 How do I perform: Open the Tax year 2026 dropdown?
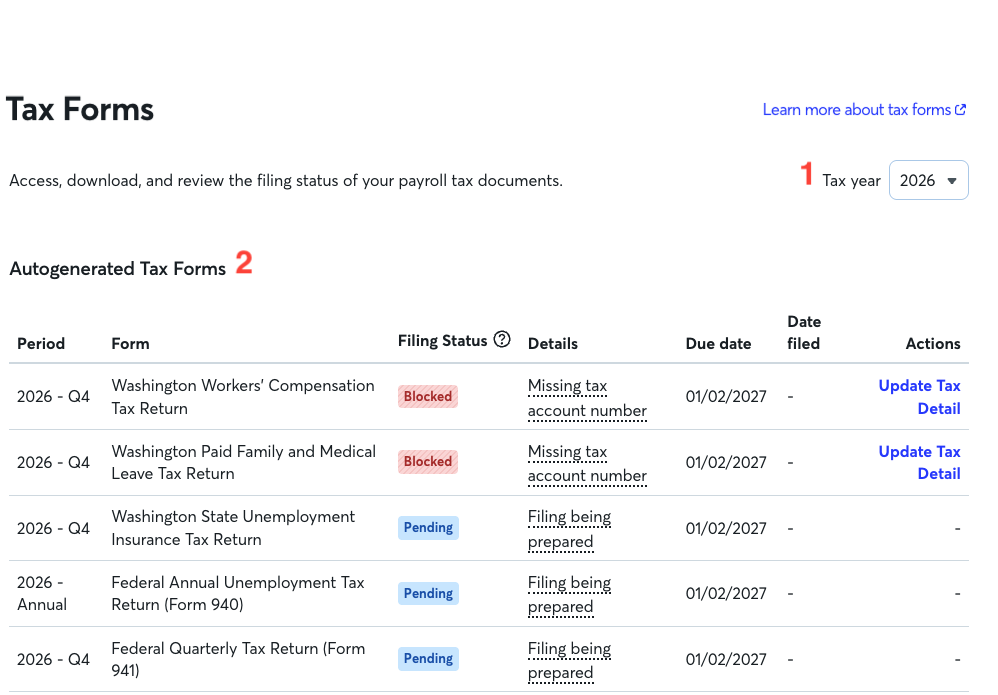coord(928,180)
